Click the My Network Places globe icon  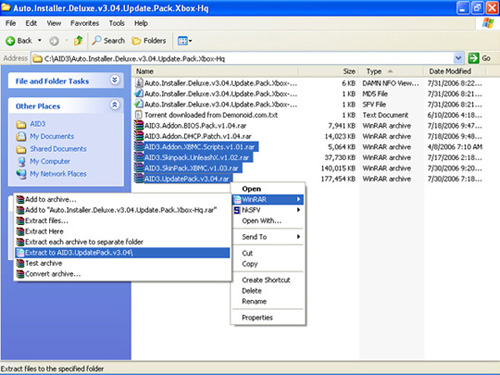[x=21, y=174]
